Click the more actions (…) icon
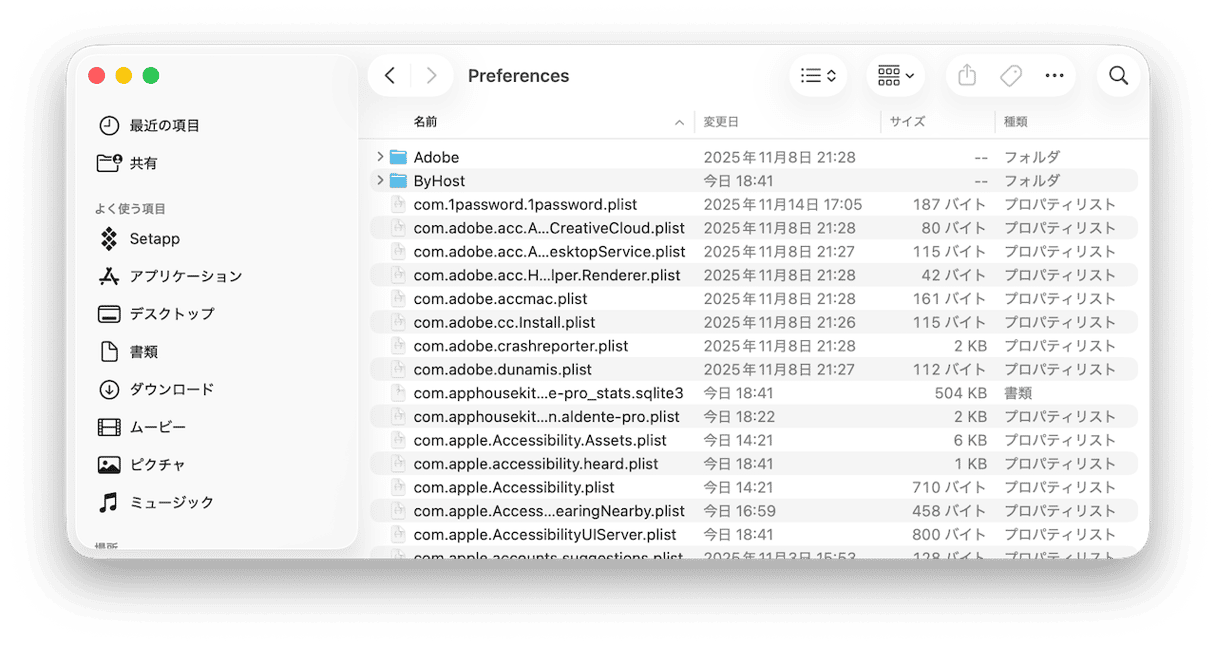This screenshot has width=1216, height=646. (x=1054, y=75)
